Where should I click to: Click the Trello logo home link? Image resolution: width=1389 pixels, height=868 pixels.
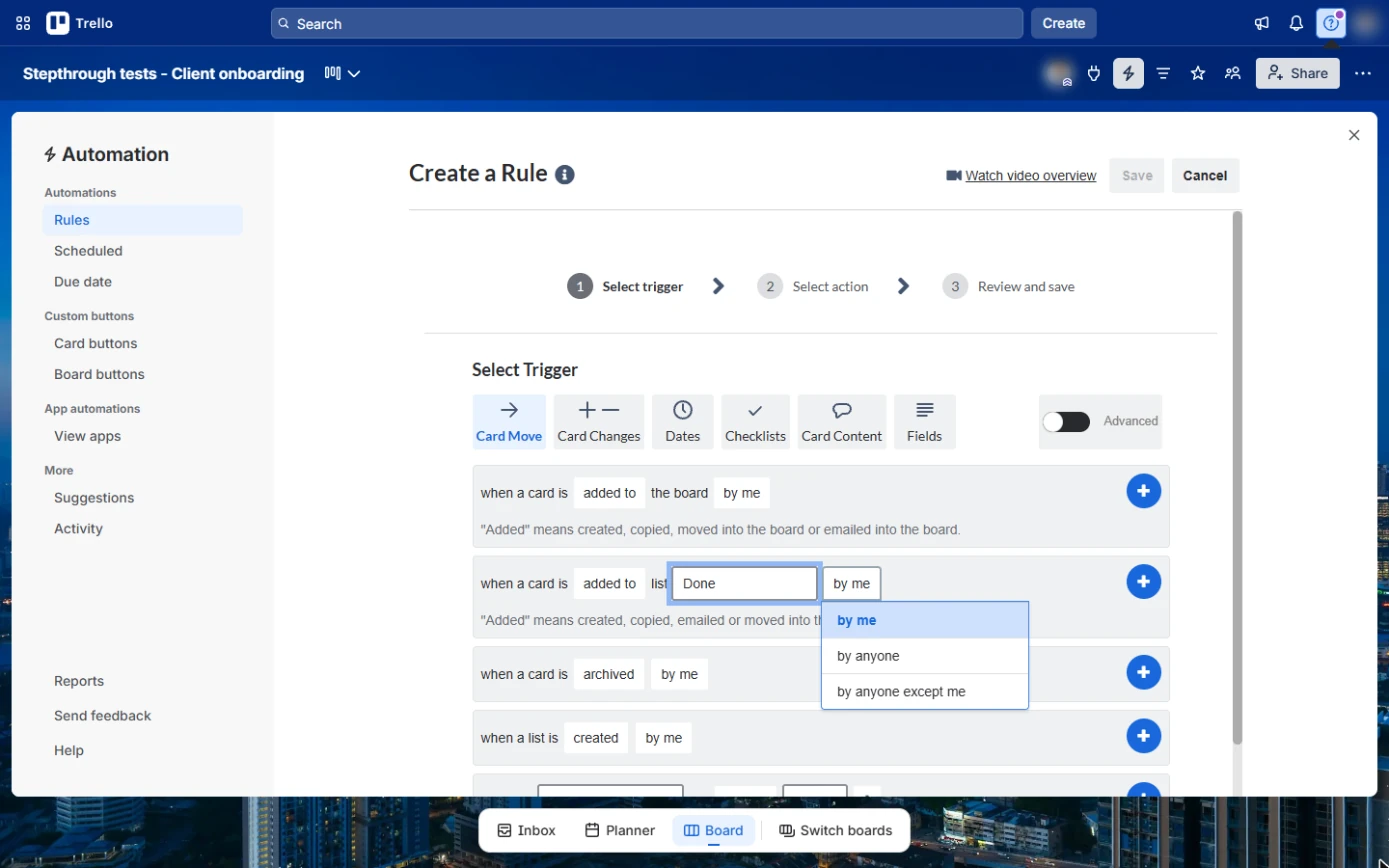80,23
